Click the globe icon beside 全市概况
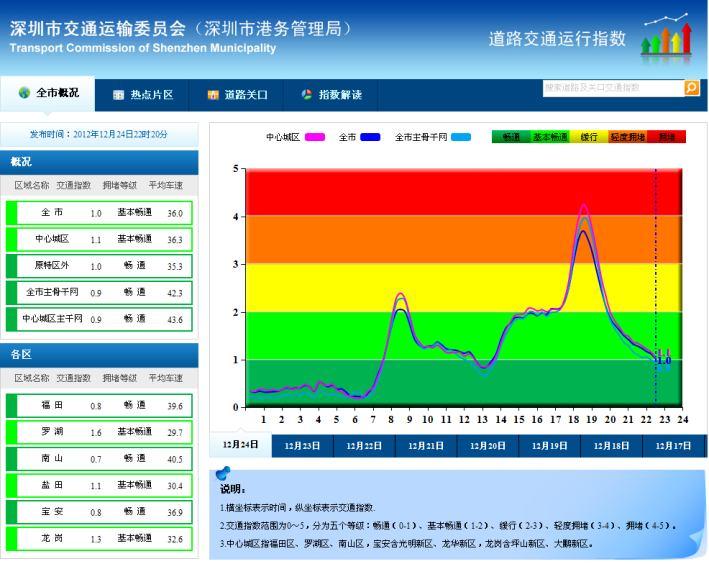The image size is (709, 564). click(x=24, y=93)
